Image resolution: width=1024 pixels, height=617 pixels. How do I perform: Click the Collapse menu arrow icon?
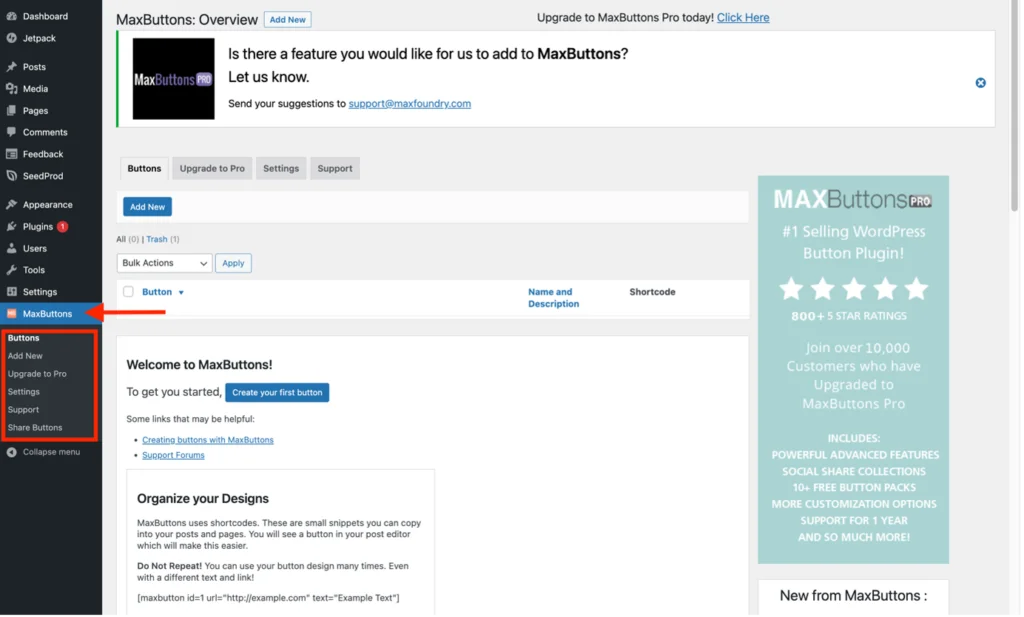[x=11, y=452]
